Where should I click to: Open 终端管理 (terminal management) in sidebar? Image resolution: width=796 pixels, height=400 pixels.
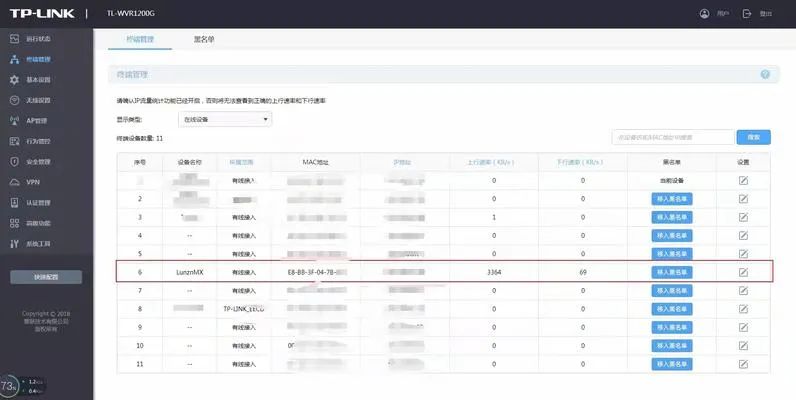[30, 59]
